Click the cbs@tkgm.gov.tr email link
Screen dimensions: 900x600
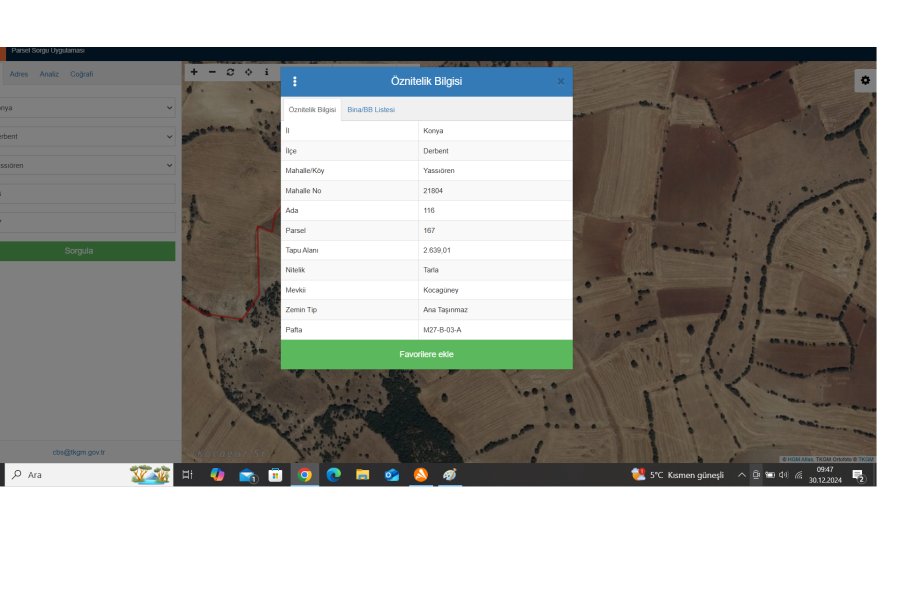pos(78,452)
